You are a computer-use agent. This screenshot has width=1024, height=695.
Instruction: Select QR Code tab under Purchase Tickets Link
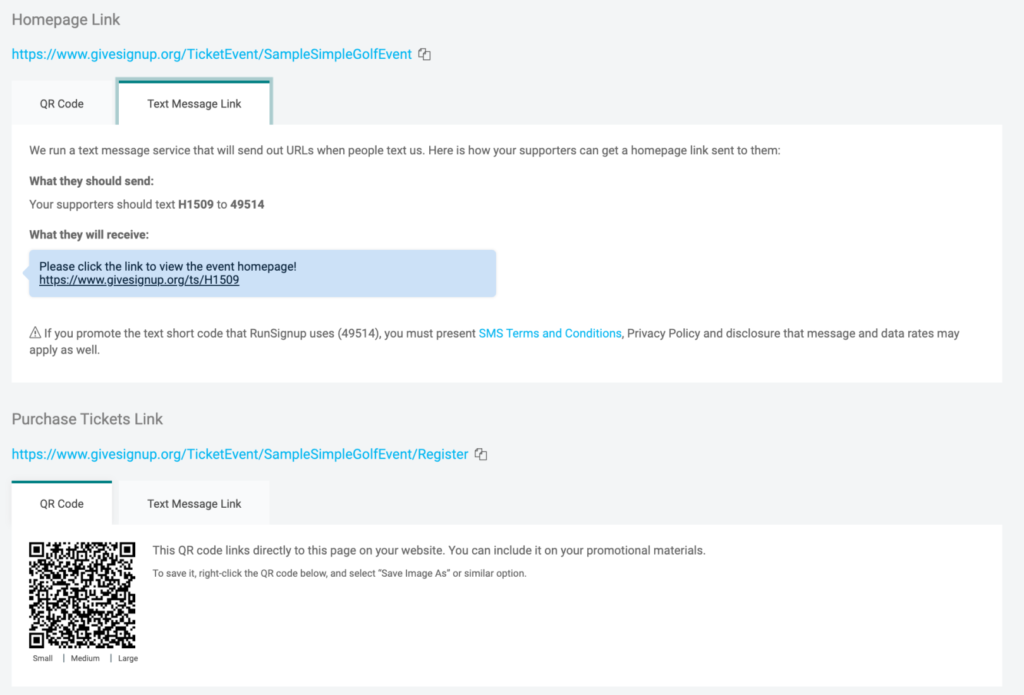pos(62,504)
